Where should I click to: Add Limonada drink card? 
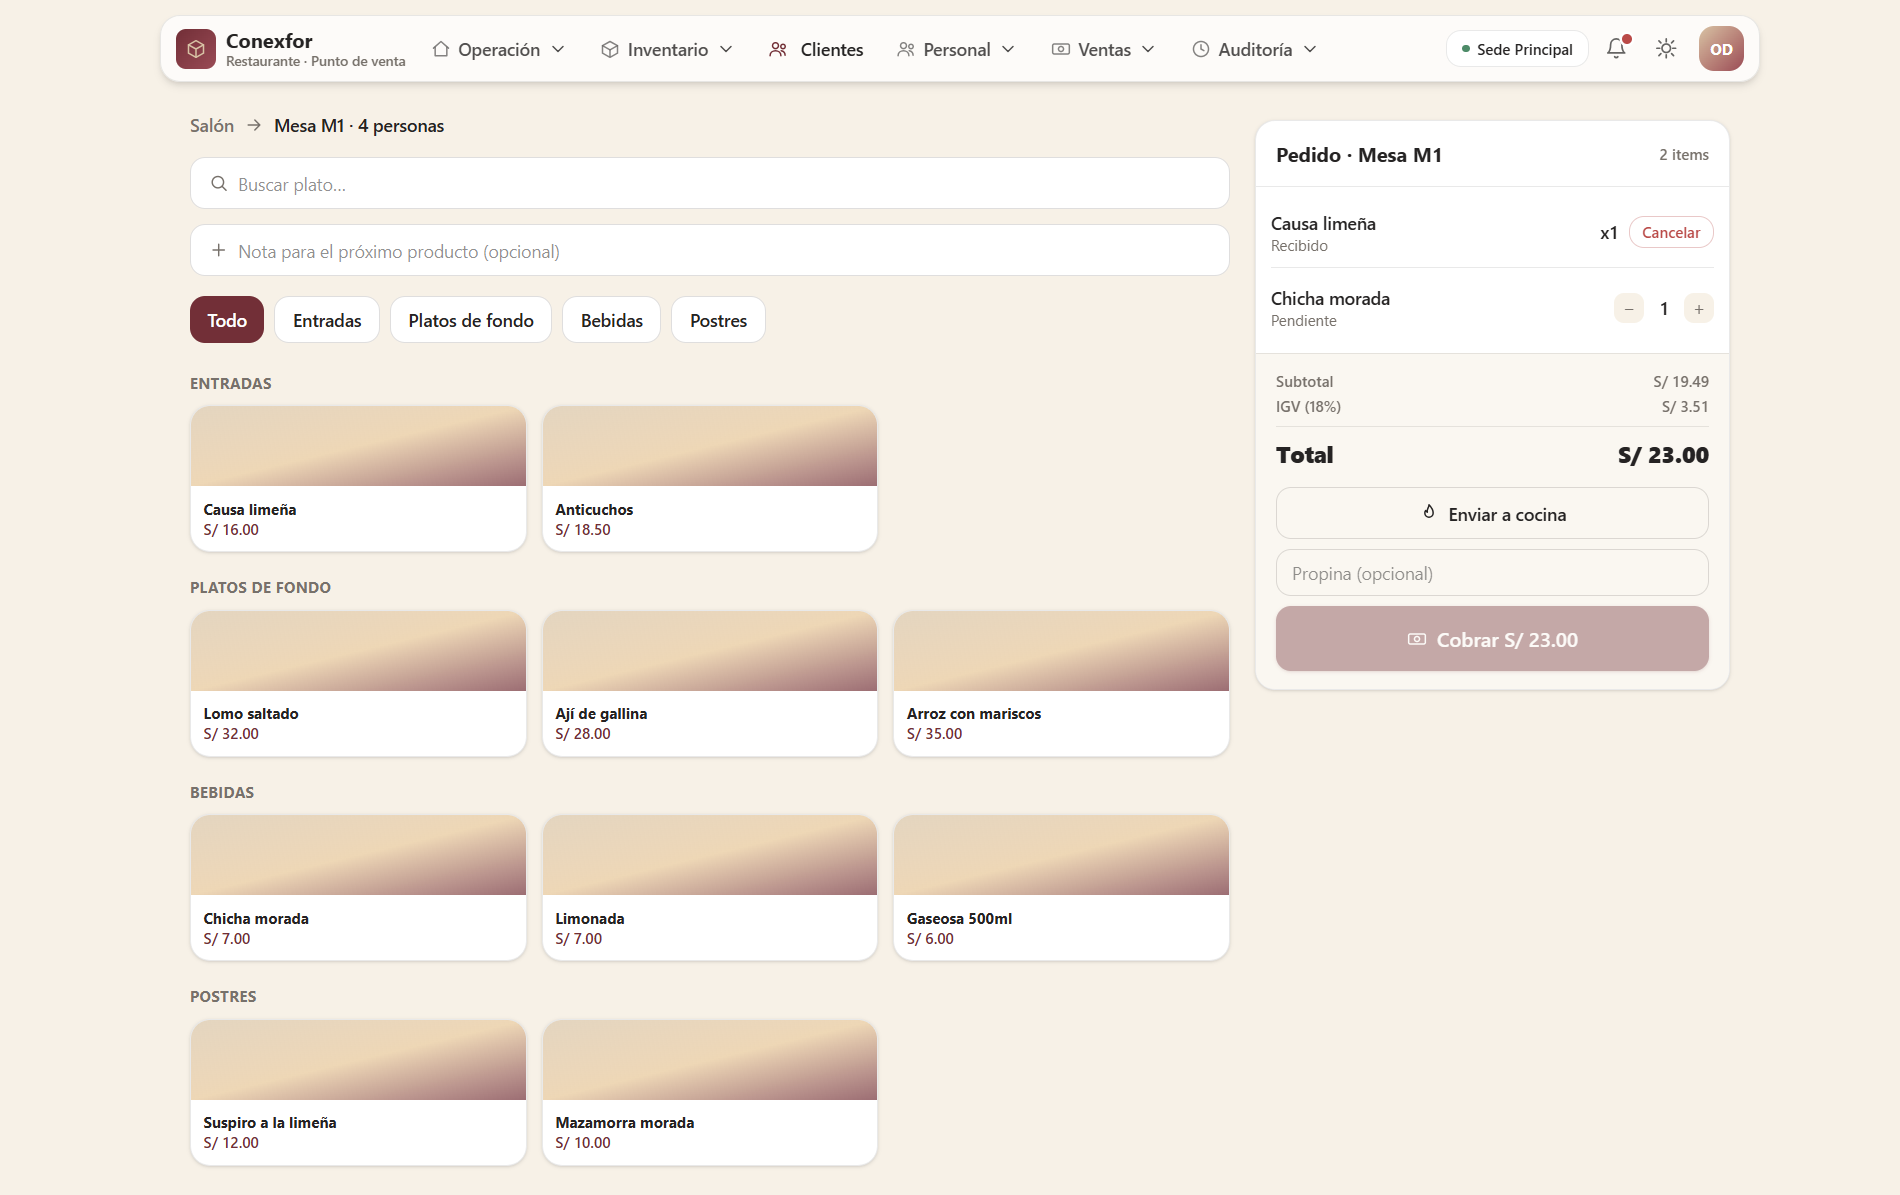click(x=710, y=888)
